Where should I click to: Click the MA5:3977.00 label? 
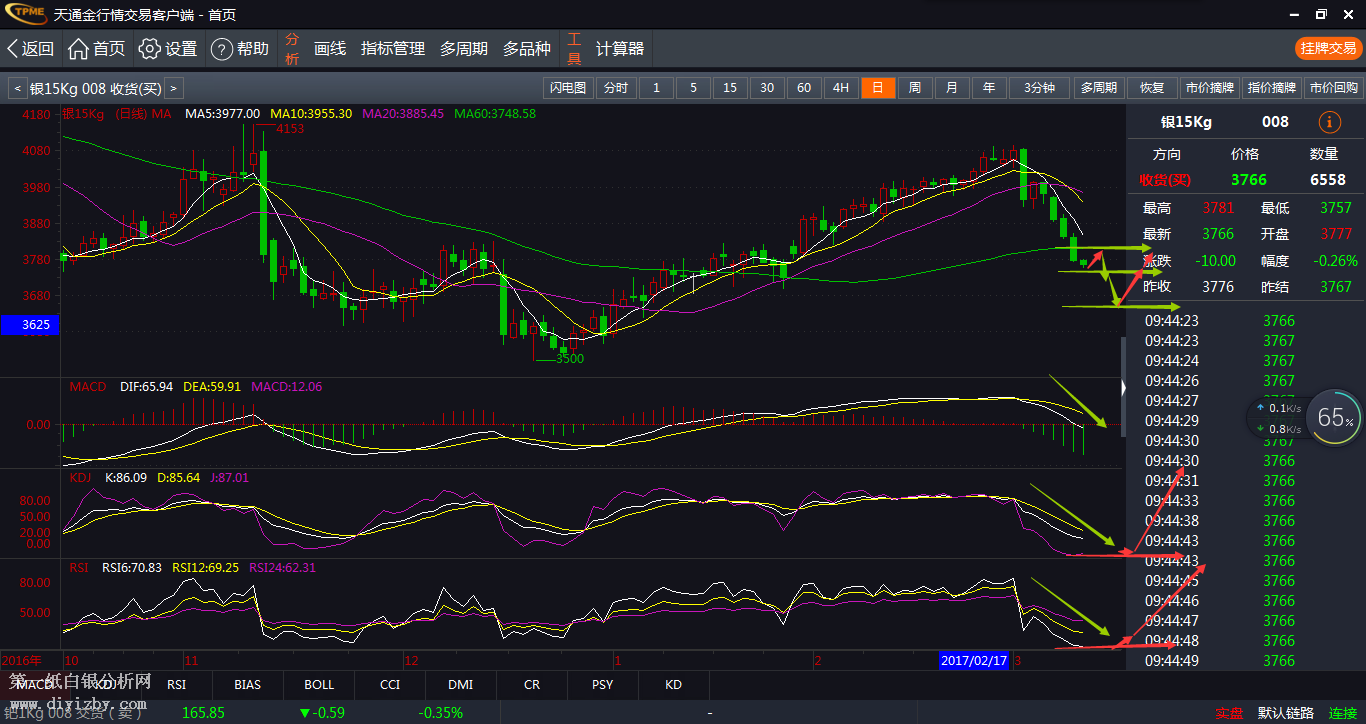[222, 114]
